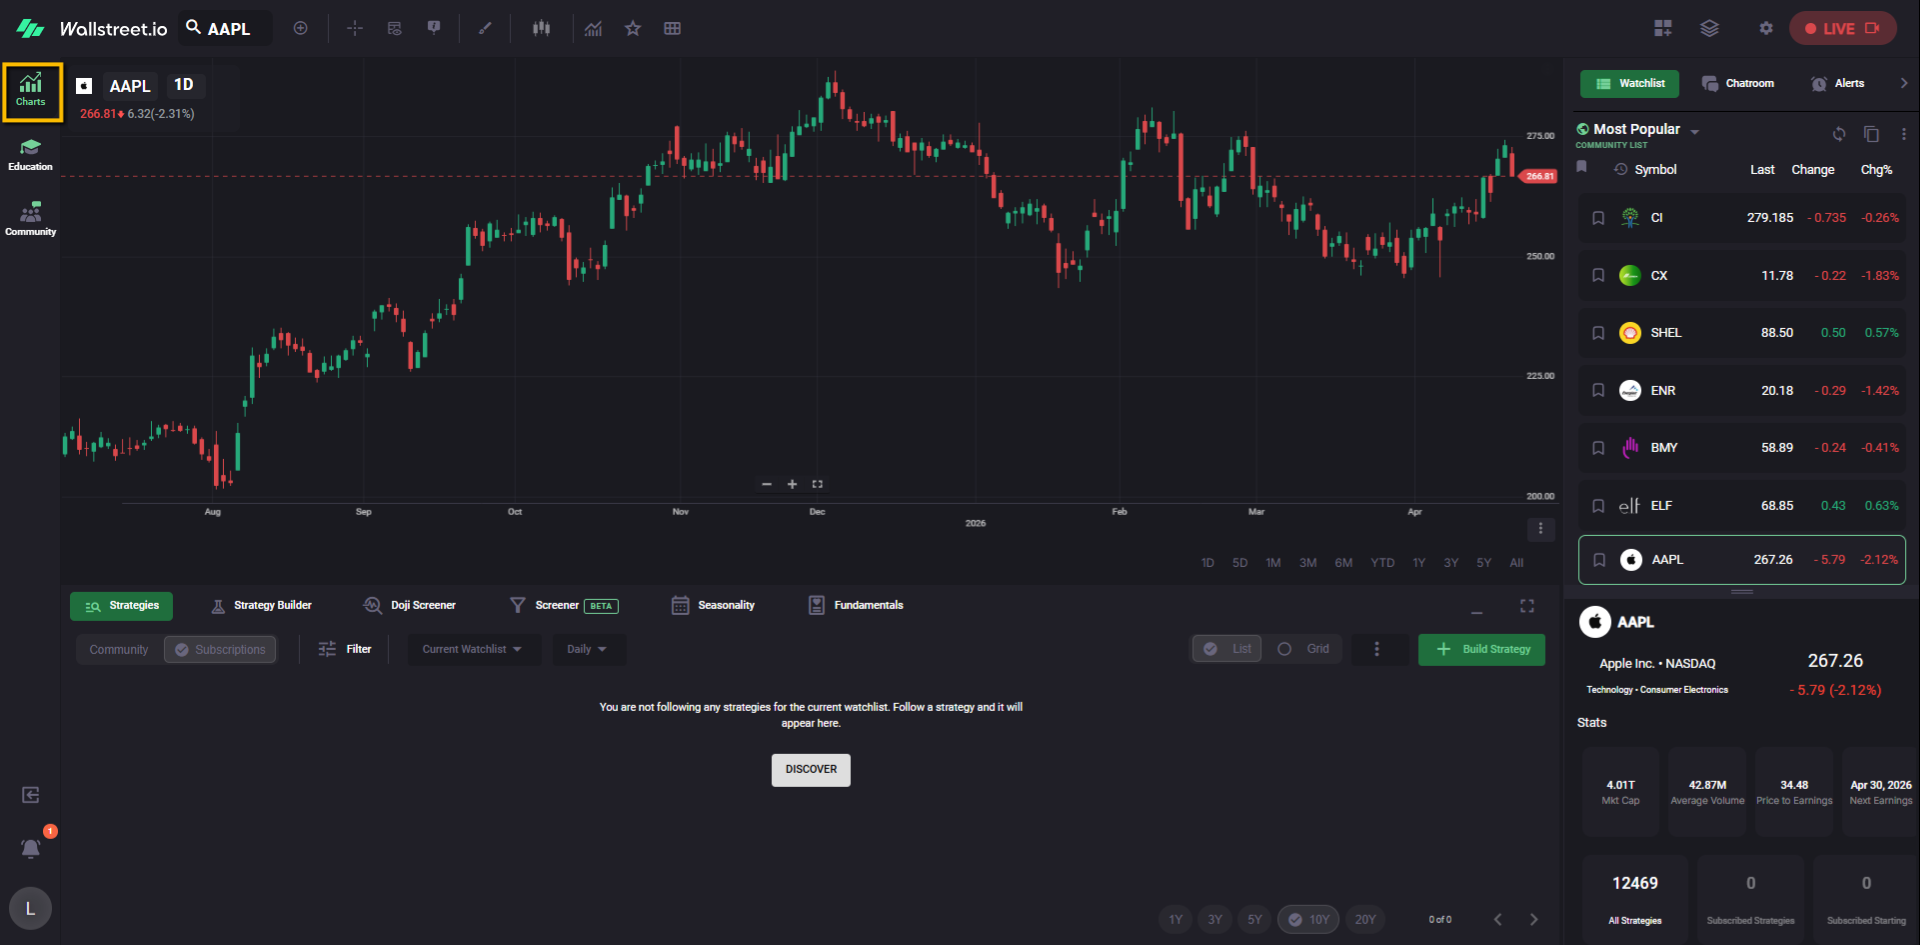Open the notifications bell icon
The height and width of the screenshot is (945, 1920).
[x=31, y=848]
